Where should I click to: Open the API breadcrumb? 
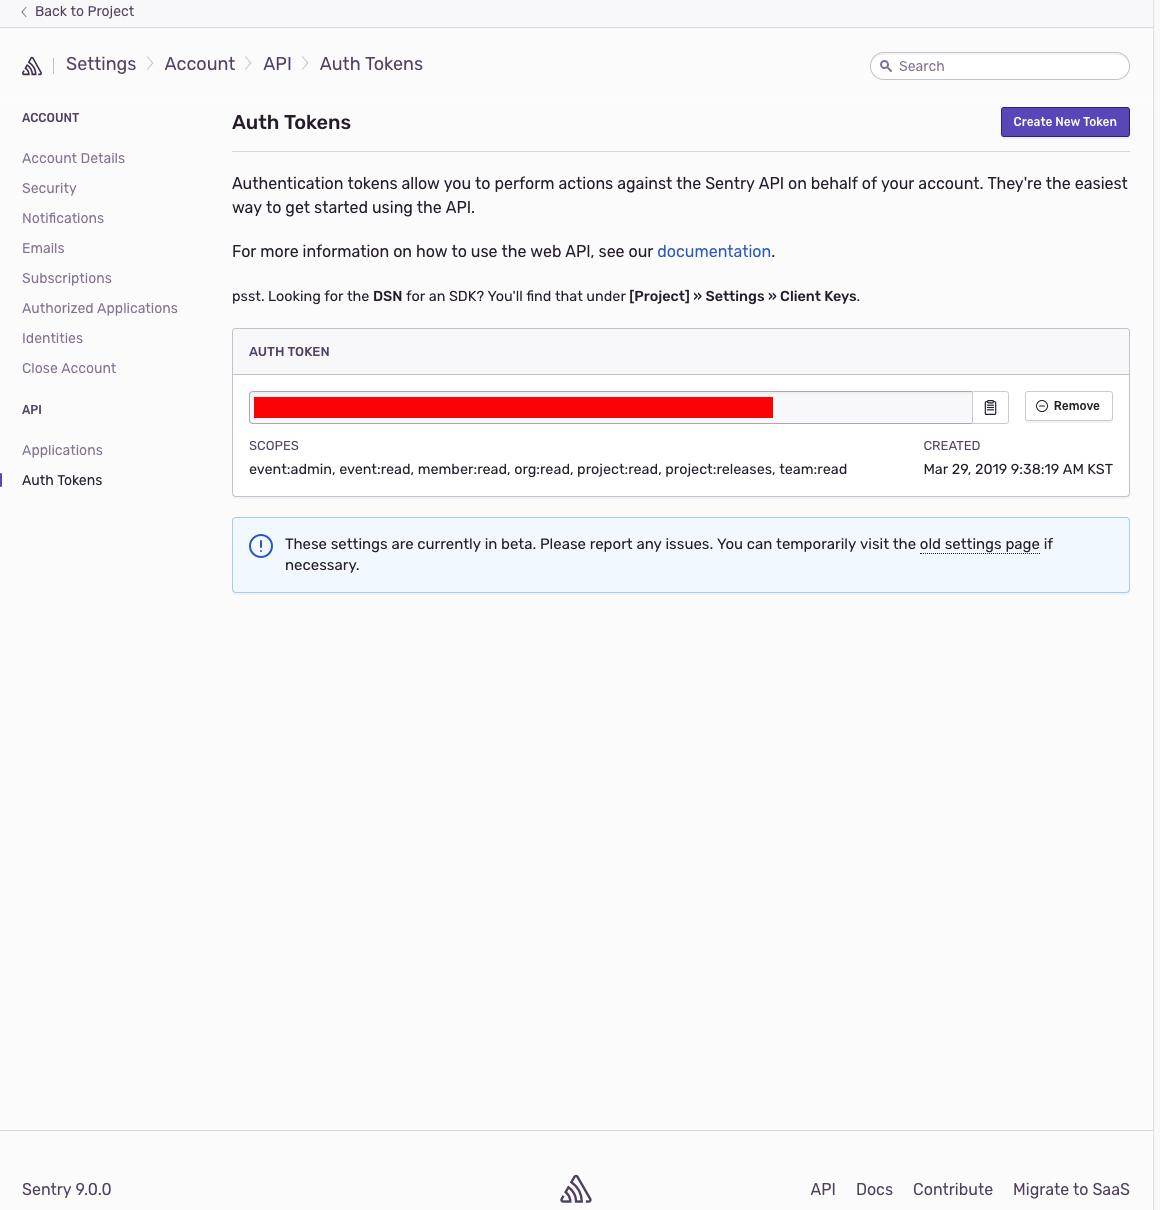tap(277, 64)
